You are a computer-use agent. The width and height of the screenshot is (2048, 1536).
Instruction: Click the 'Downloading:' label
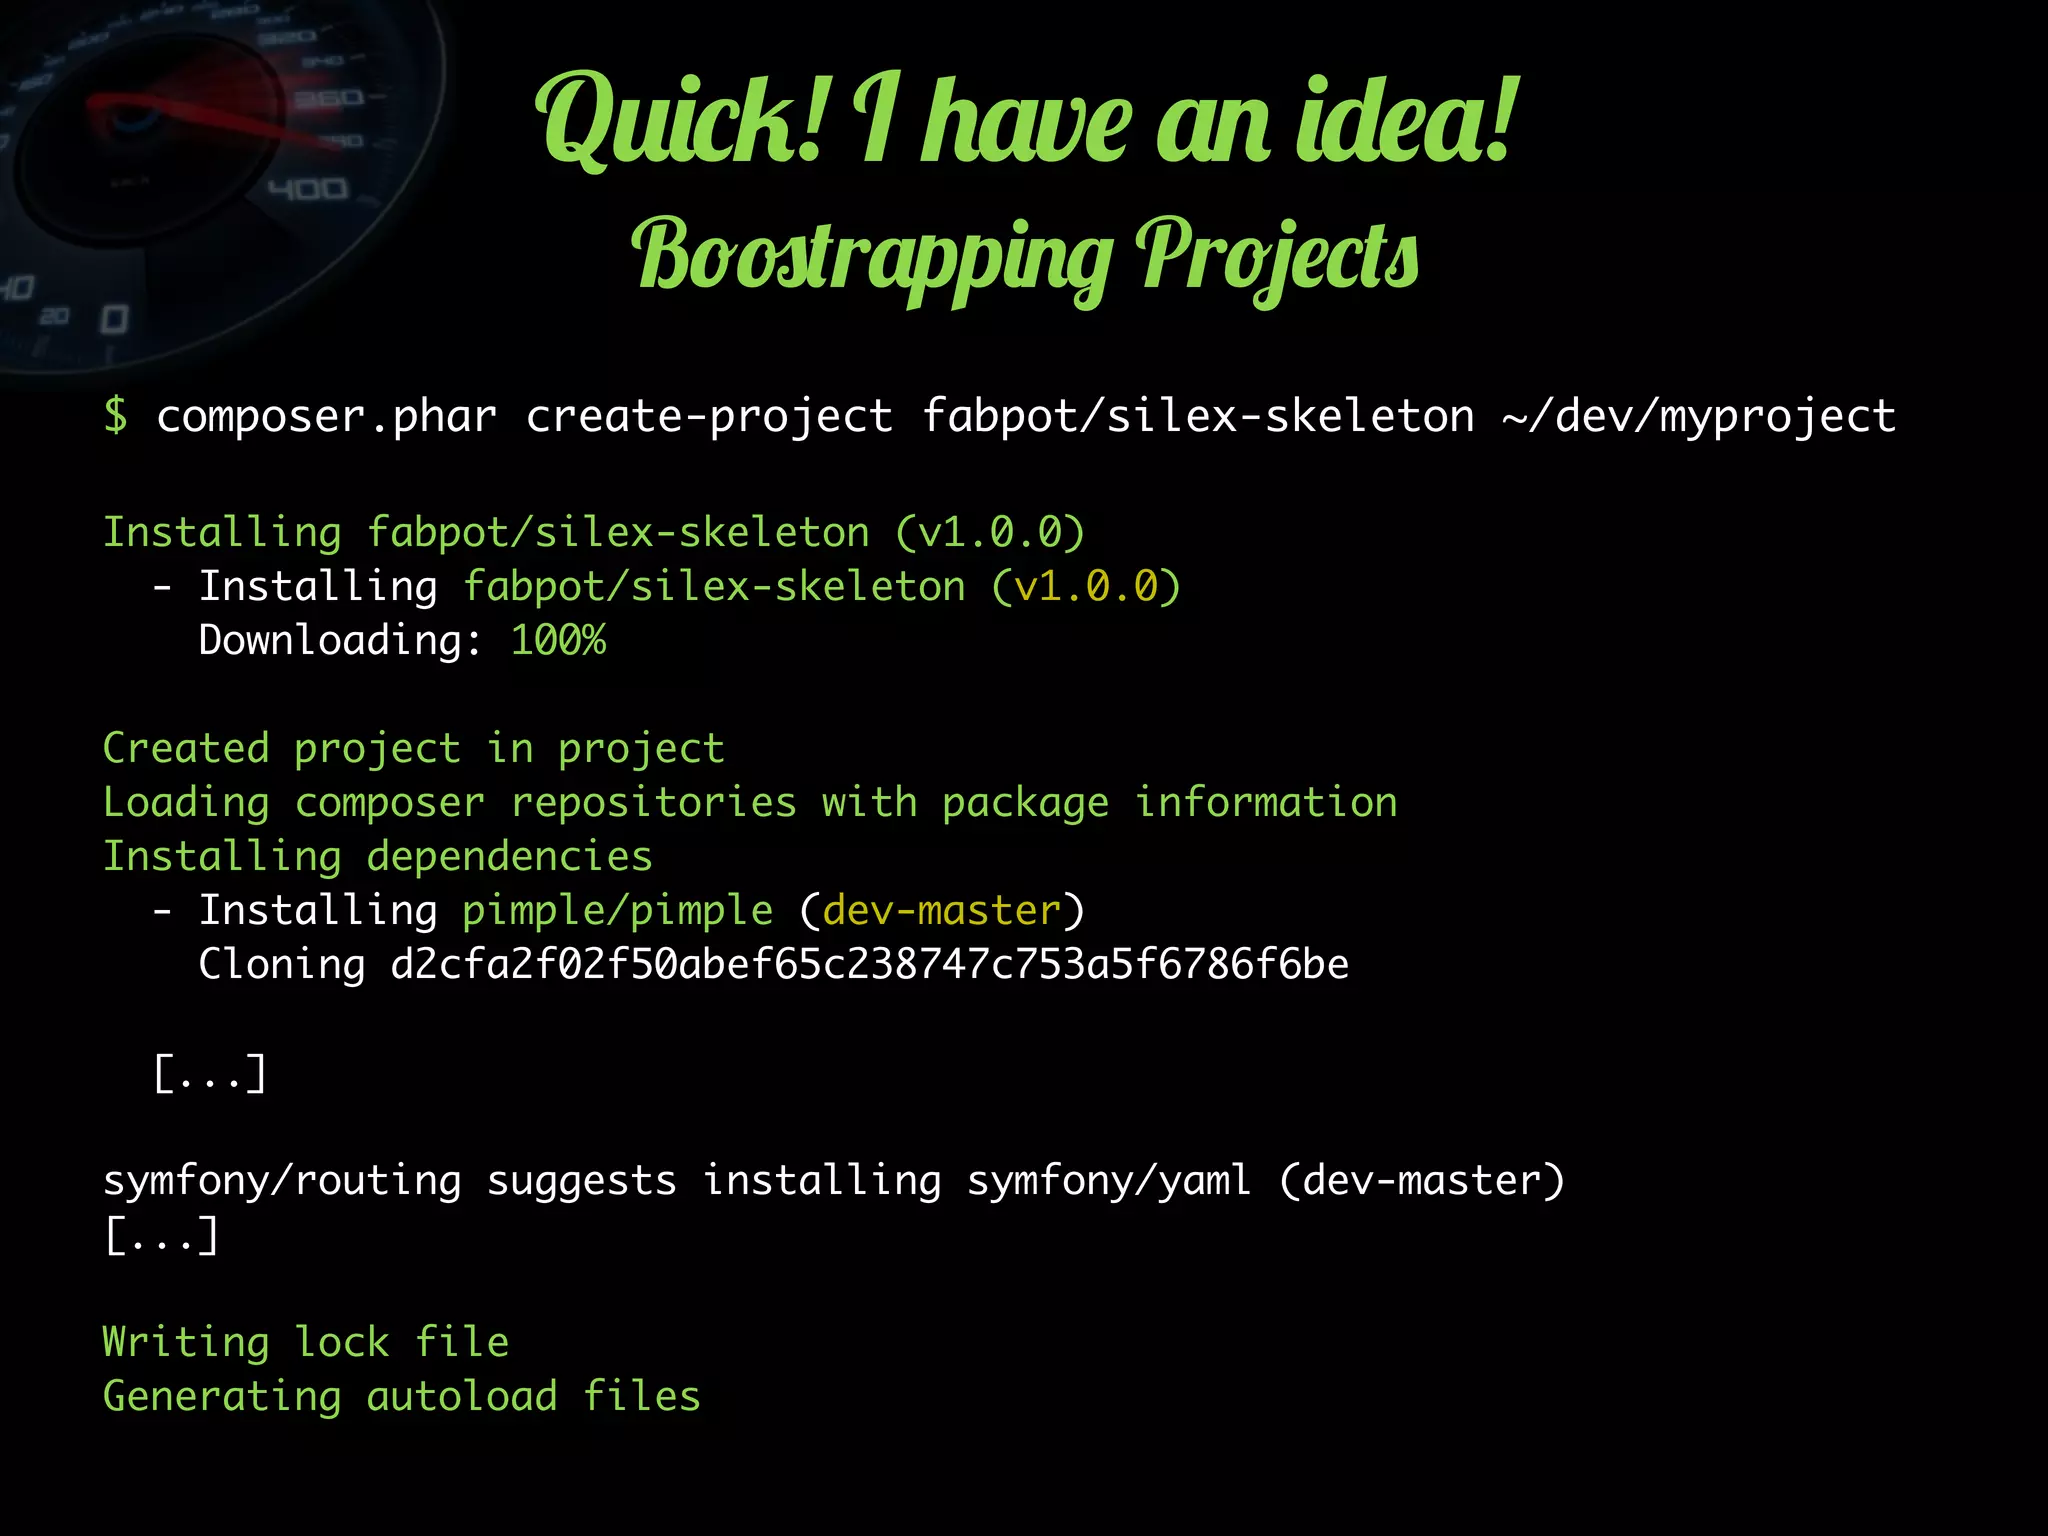click(341, 640)
